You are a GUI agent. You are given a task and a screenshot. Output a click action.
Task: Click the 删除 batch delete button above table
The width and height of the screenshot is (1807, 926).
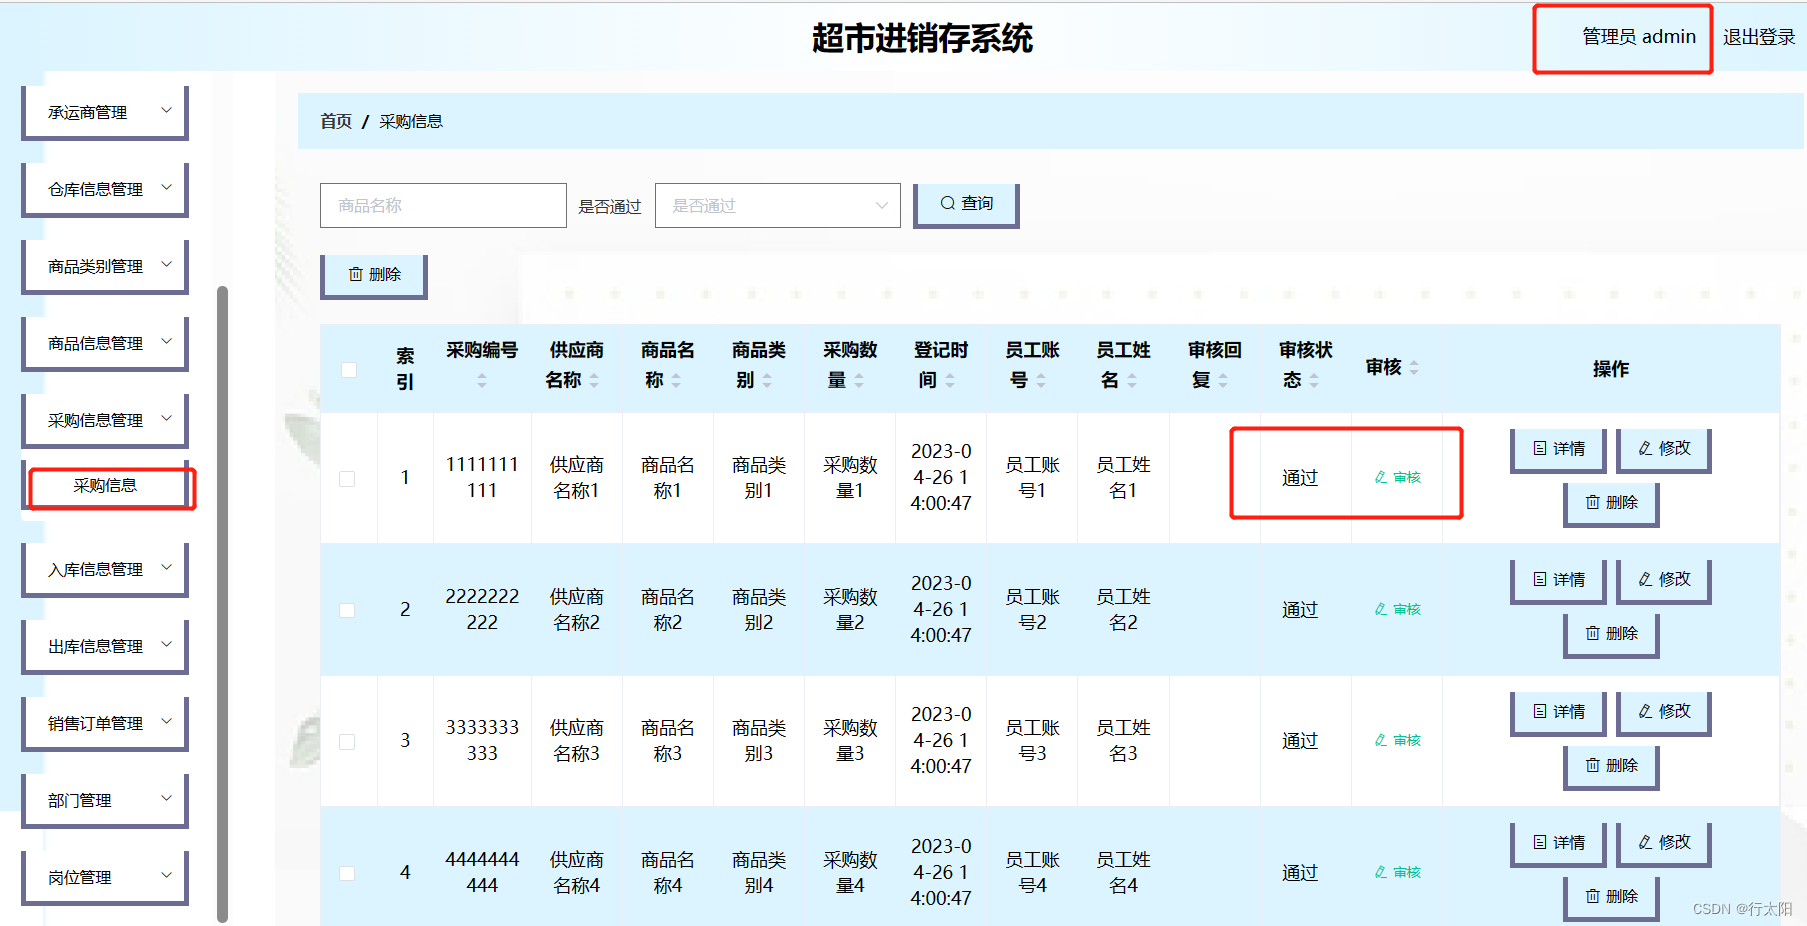tap(374, 275)
